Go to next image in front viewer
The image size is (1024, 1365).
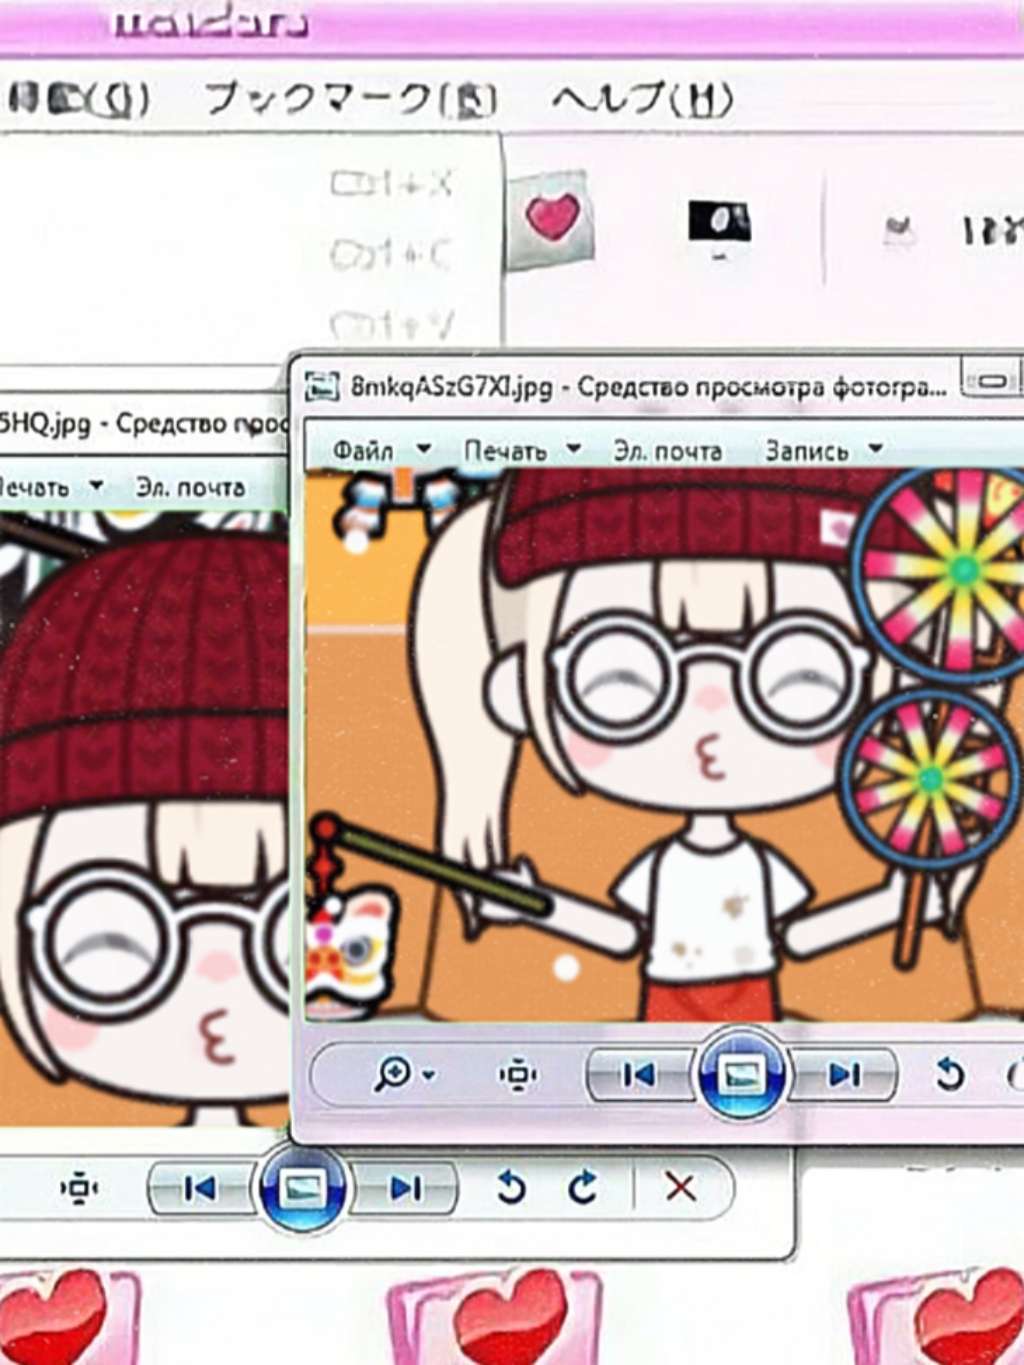[x=844, y=1075]
